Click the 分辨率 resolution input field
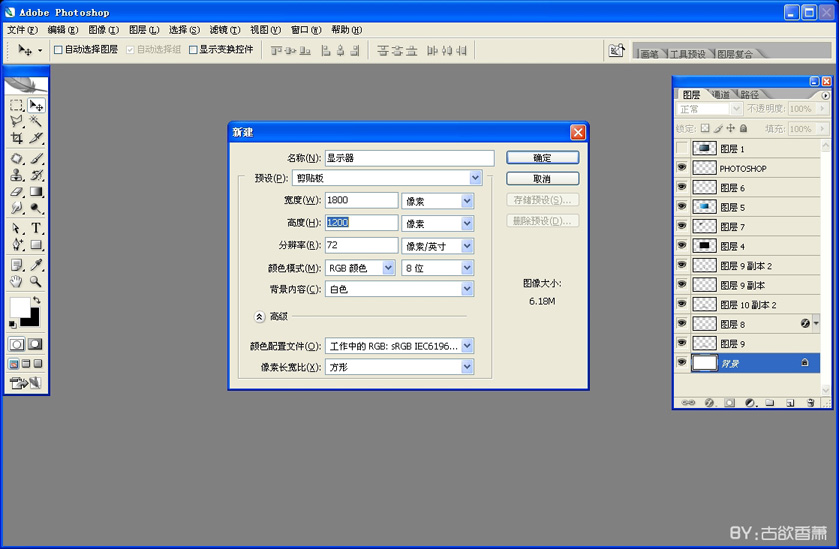The image size is (839, 549). point(361,245)
